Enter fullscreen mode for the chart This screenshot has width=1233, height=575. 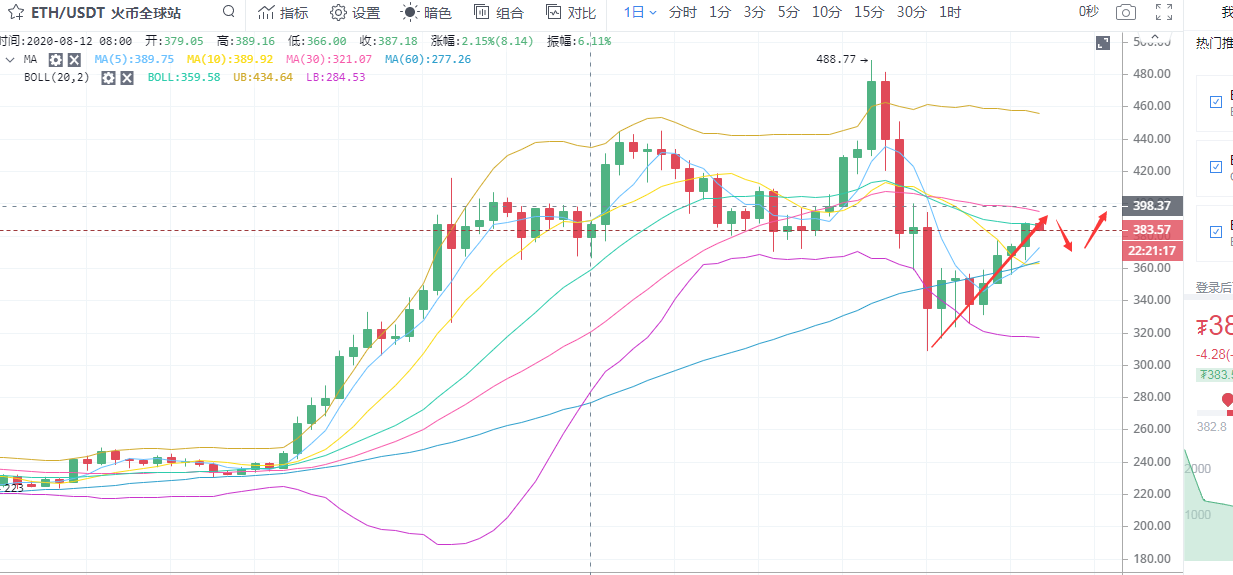coord(1162,13)
